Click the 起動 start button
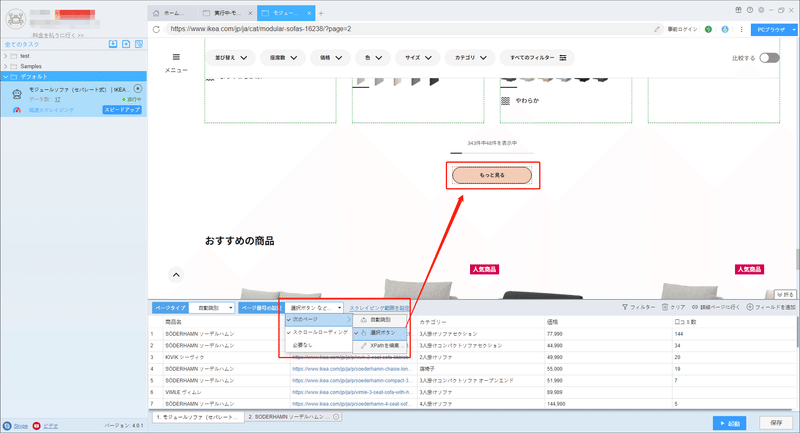 [730, 423]
